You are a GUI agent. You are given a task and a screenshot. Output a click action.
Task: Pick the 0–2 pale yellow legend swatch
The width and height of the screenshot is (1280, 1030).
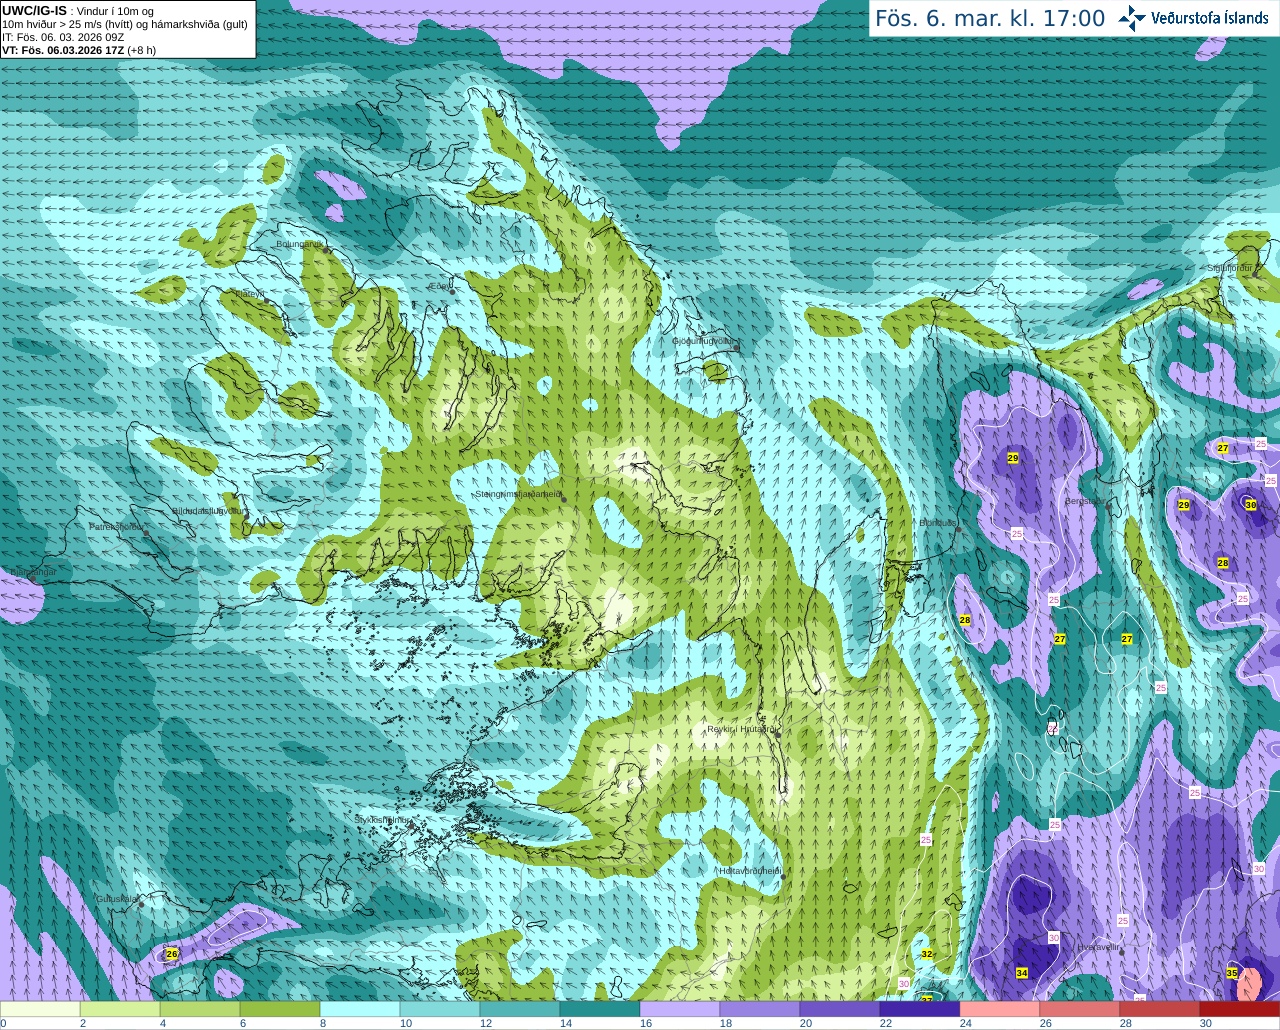tap(40, 1009)
